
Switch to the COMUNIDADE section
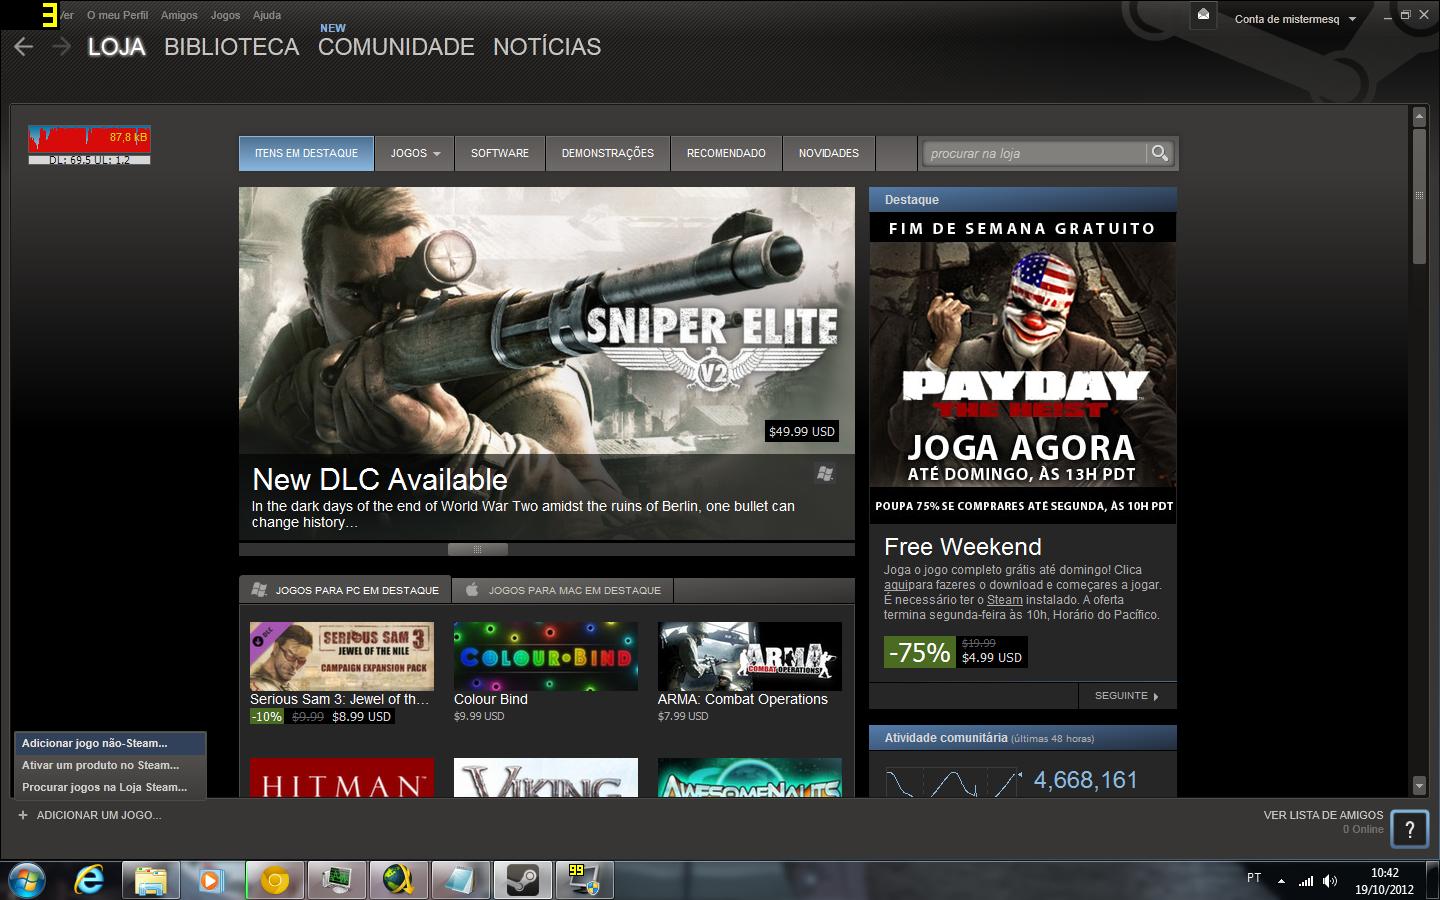click(x=396, y=47)
